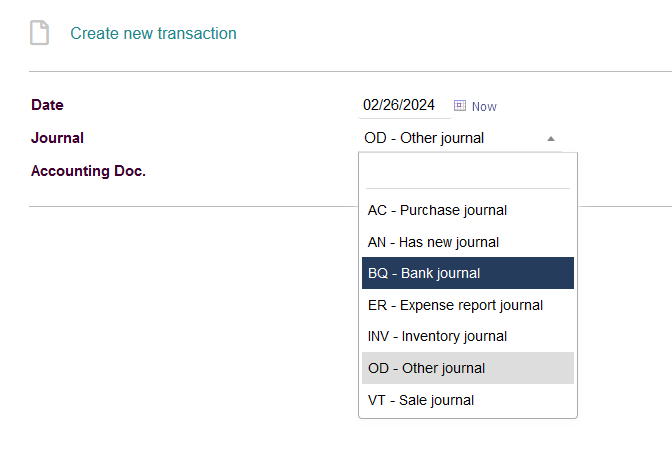The height and width of the screenshot is (464, 672).
Task: Open the calendar date picker icon
Action: 460,105
